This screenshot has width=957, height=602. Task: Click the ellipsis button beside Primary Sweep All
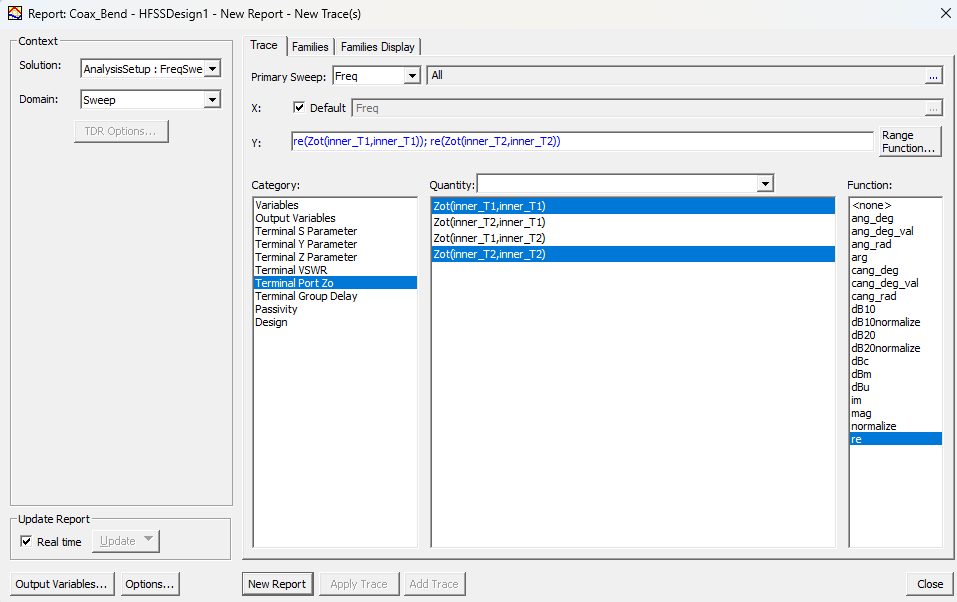pyautogui.click(x=932, y=76)
